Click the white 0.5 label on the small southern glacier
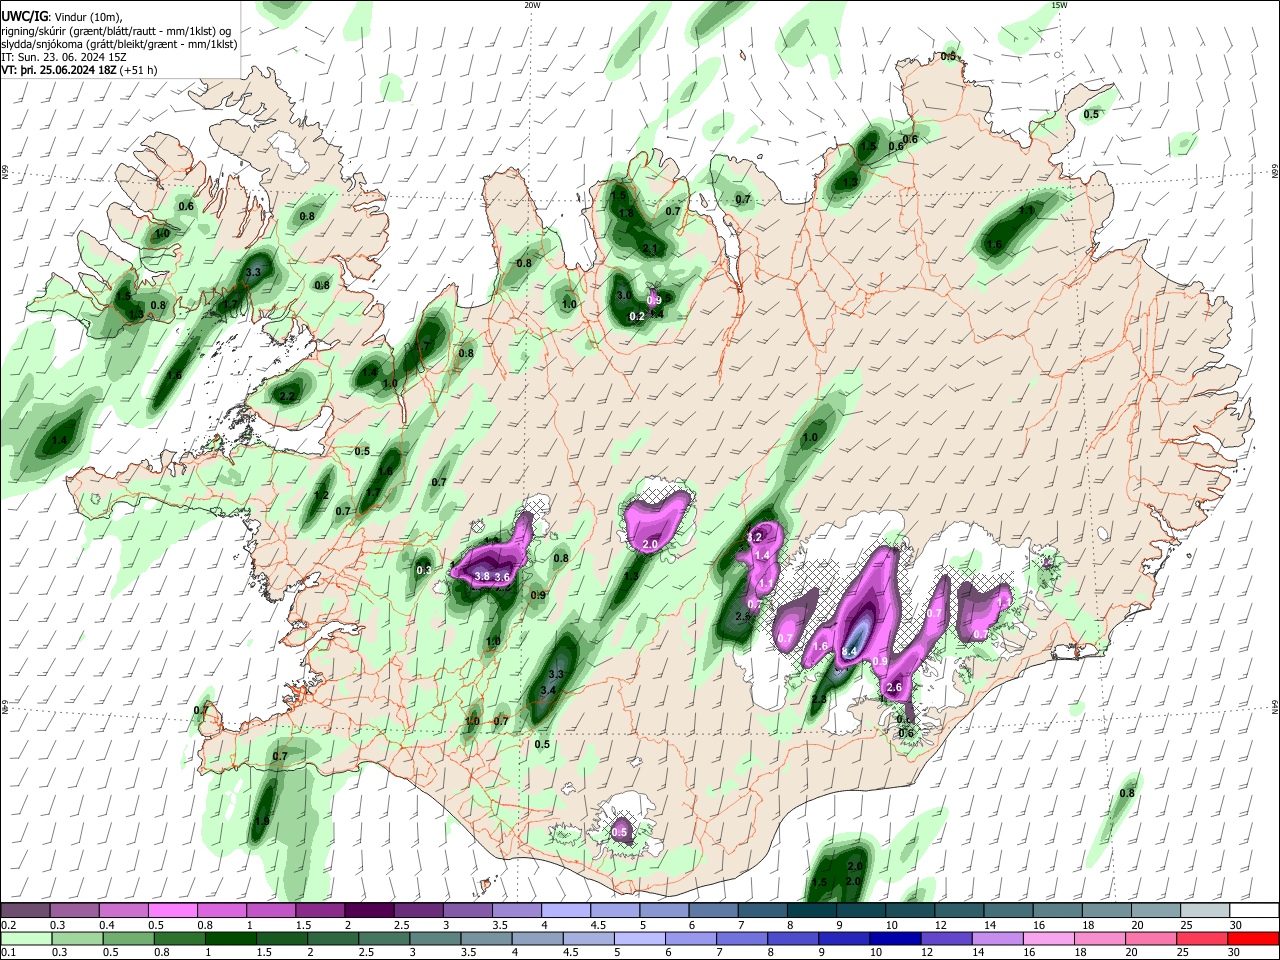This screenshot has height=960, width=1280. tap(620, 832)
